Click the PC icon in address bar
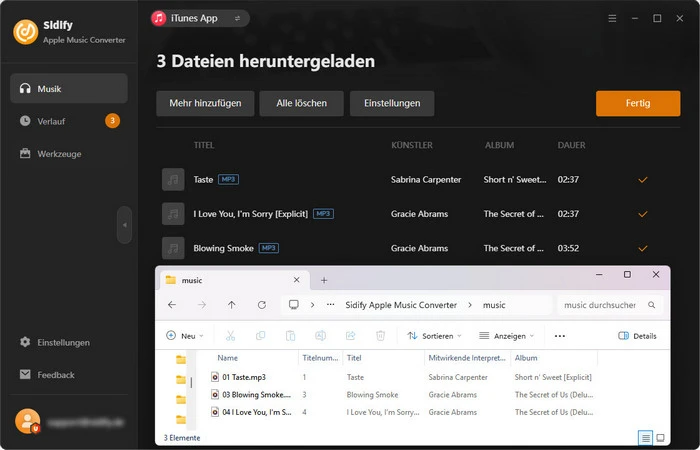The width and height of the screenshot is (700, 450). pos(294,304)
